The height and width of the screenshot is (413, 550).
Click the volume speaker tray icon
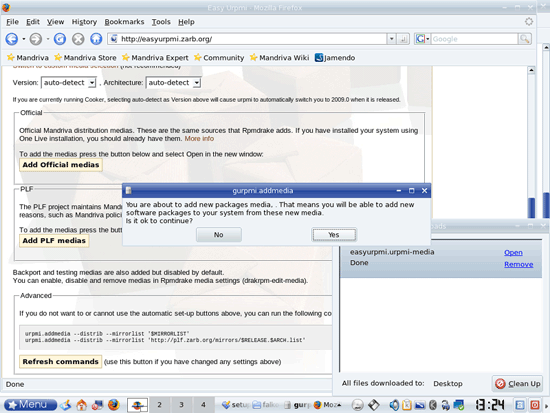[394, 405]
